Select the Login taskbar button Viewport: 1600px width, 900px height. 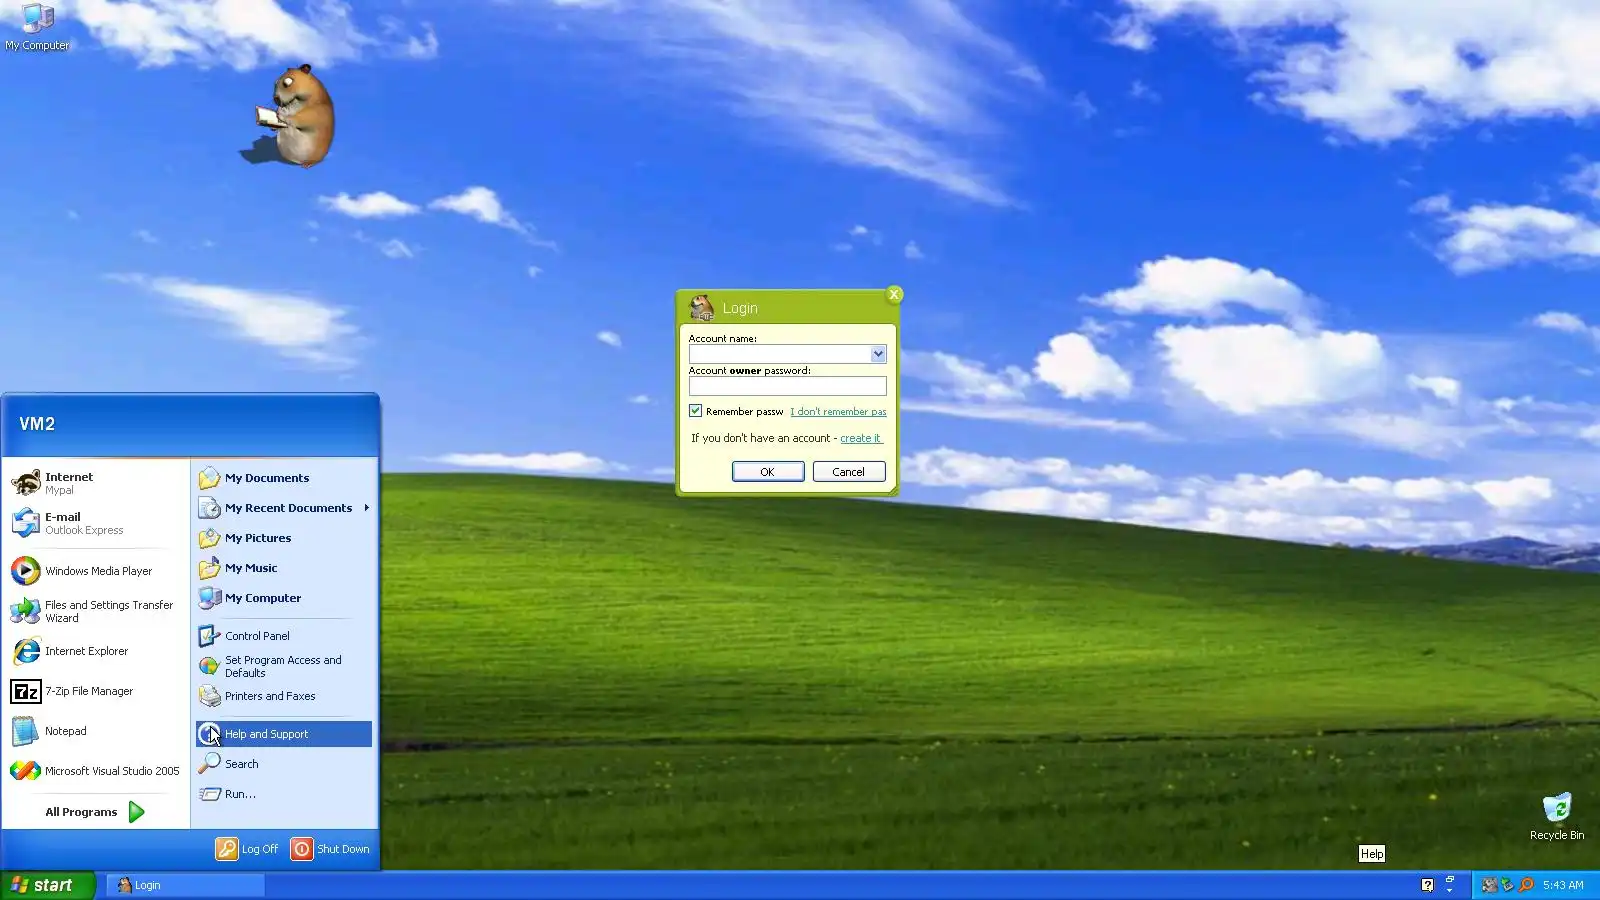pyautogui.click(x=186, y=885)
